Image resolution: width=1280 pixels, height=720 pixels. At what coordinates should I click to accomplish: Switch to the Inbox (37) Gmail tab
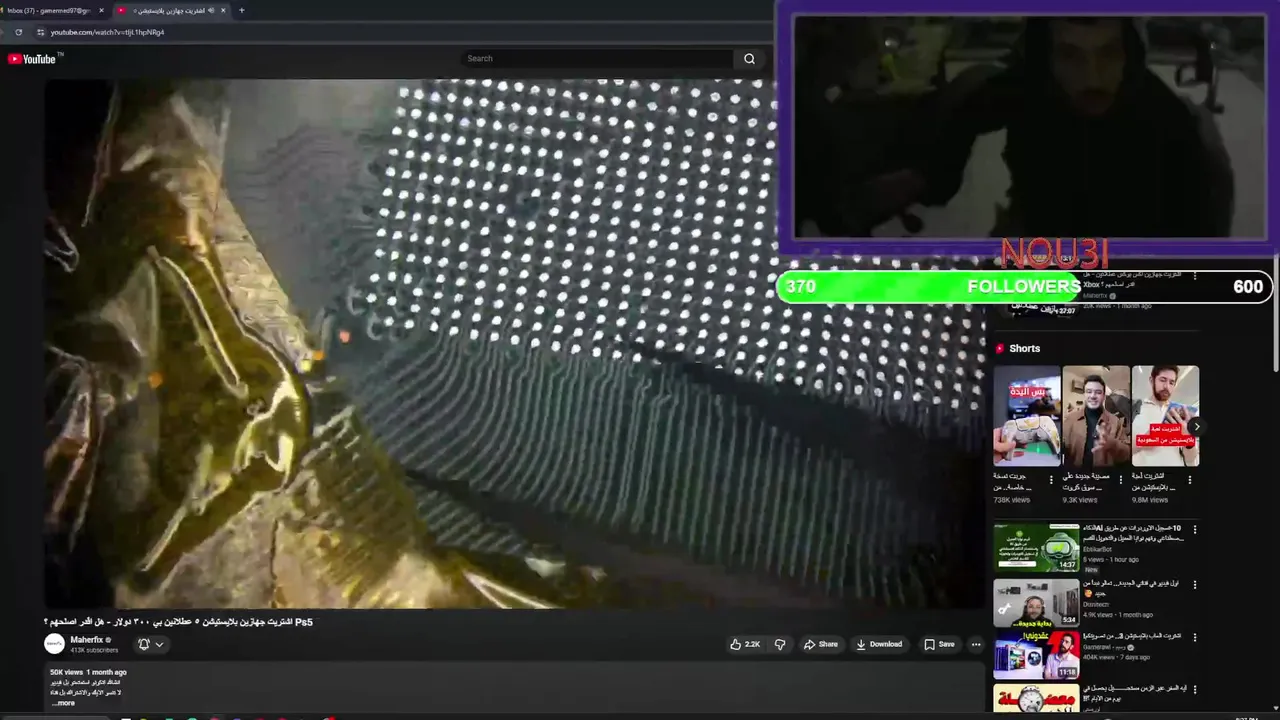coord(48,10)
